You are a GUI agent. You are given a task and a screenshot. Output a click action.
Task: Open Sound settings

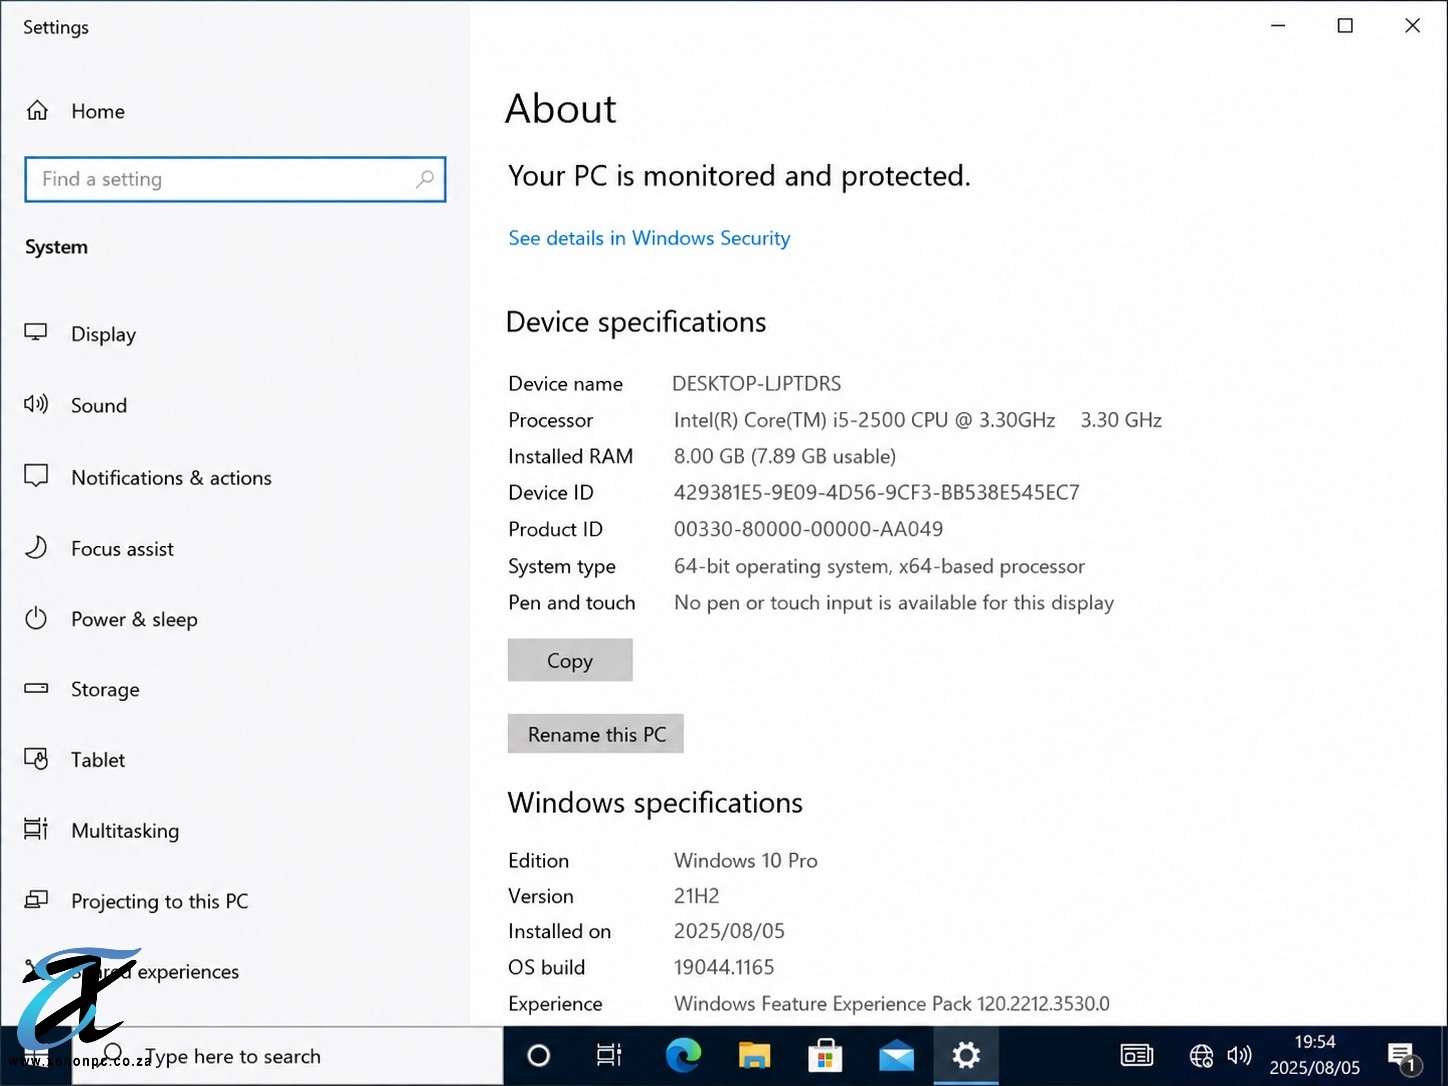click(76, 405)
